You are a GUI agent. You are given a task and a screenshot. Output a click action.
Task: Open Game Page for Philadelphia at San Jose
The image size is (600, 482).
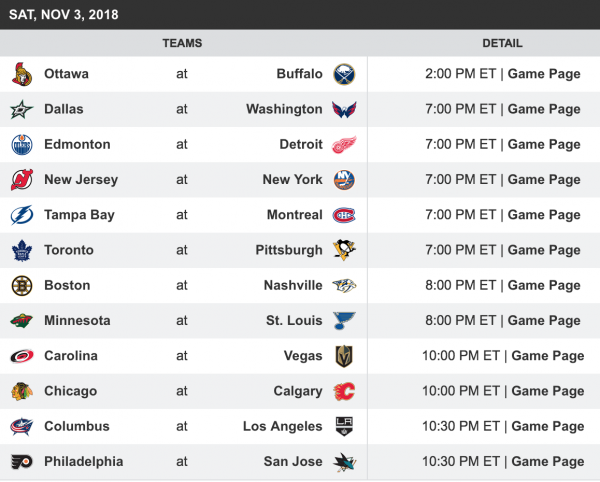click(x=547, y=462)
